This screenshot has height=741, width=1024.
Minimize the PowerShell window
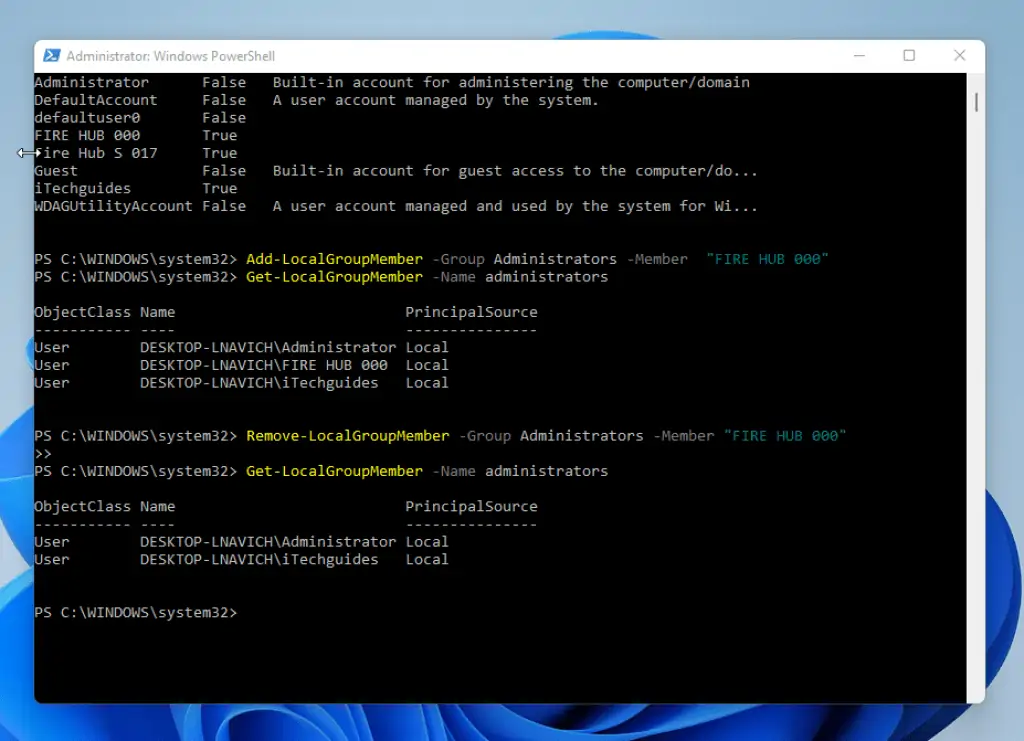[858, 56]
